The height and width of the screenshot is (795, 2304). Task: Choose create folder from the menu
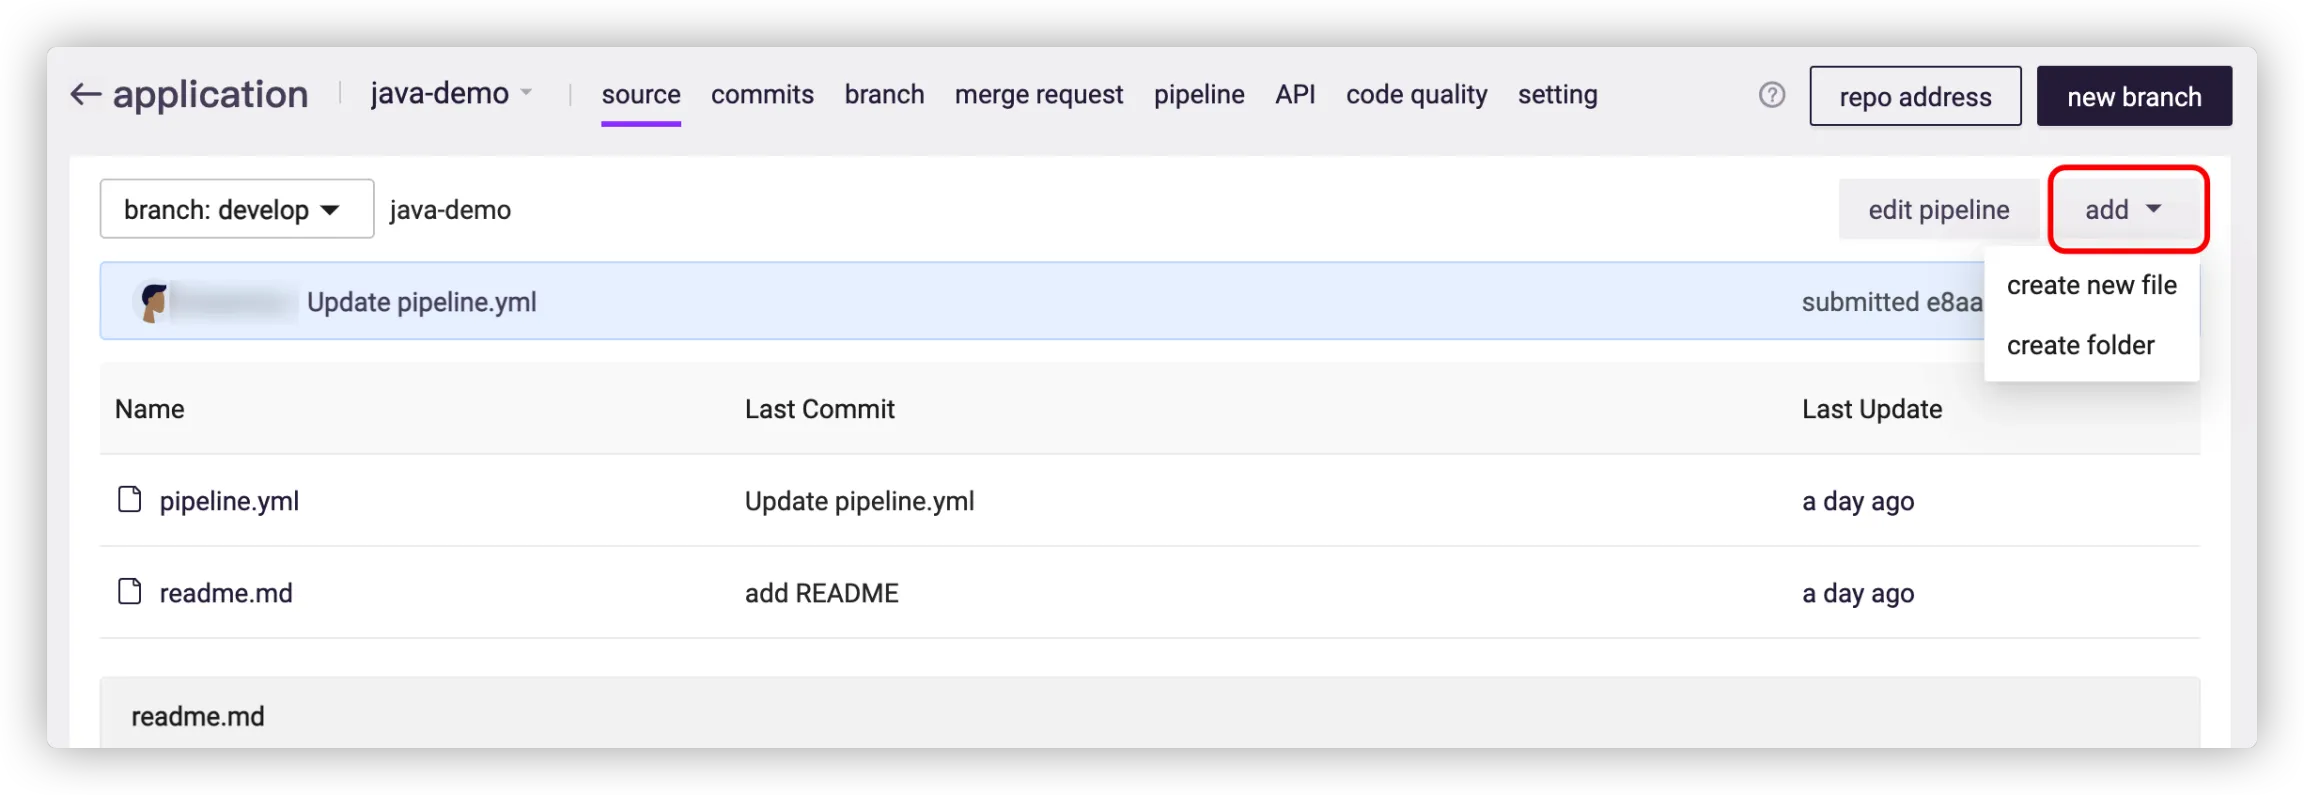(2080, 345)
